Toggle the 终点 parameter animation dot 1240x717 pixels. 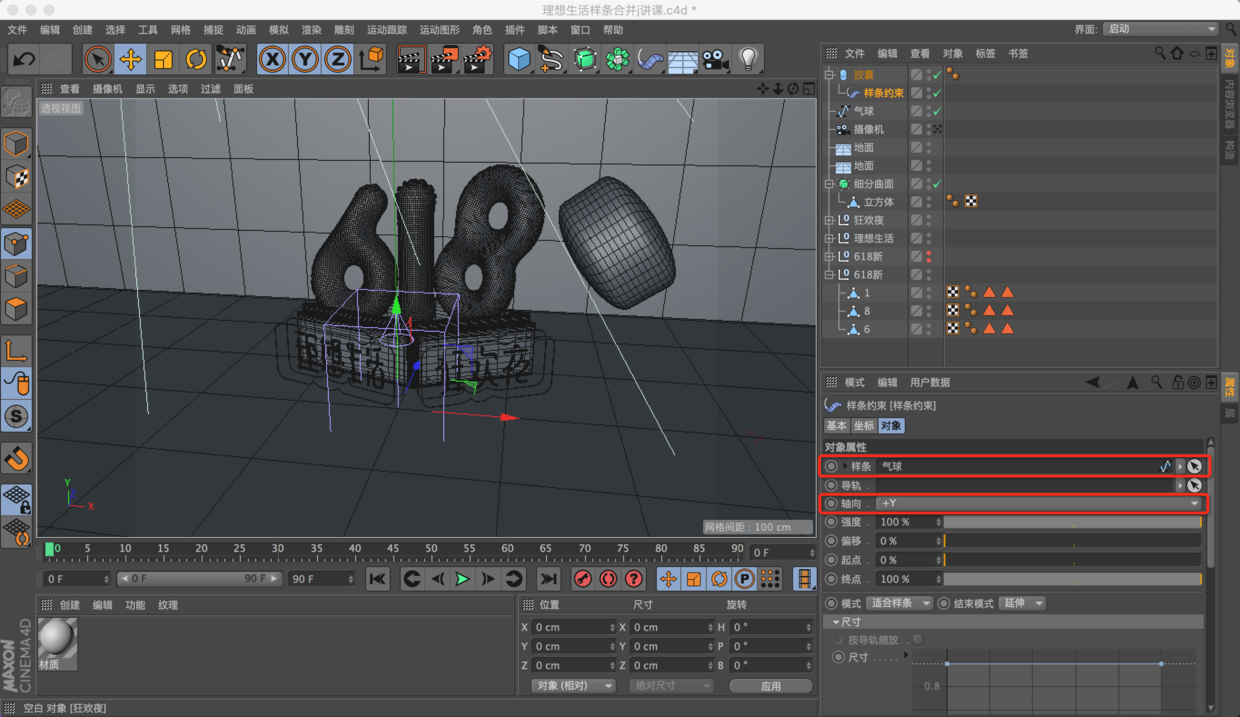831,579
